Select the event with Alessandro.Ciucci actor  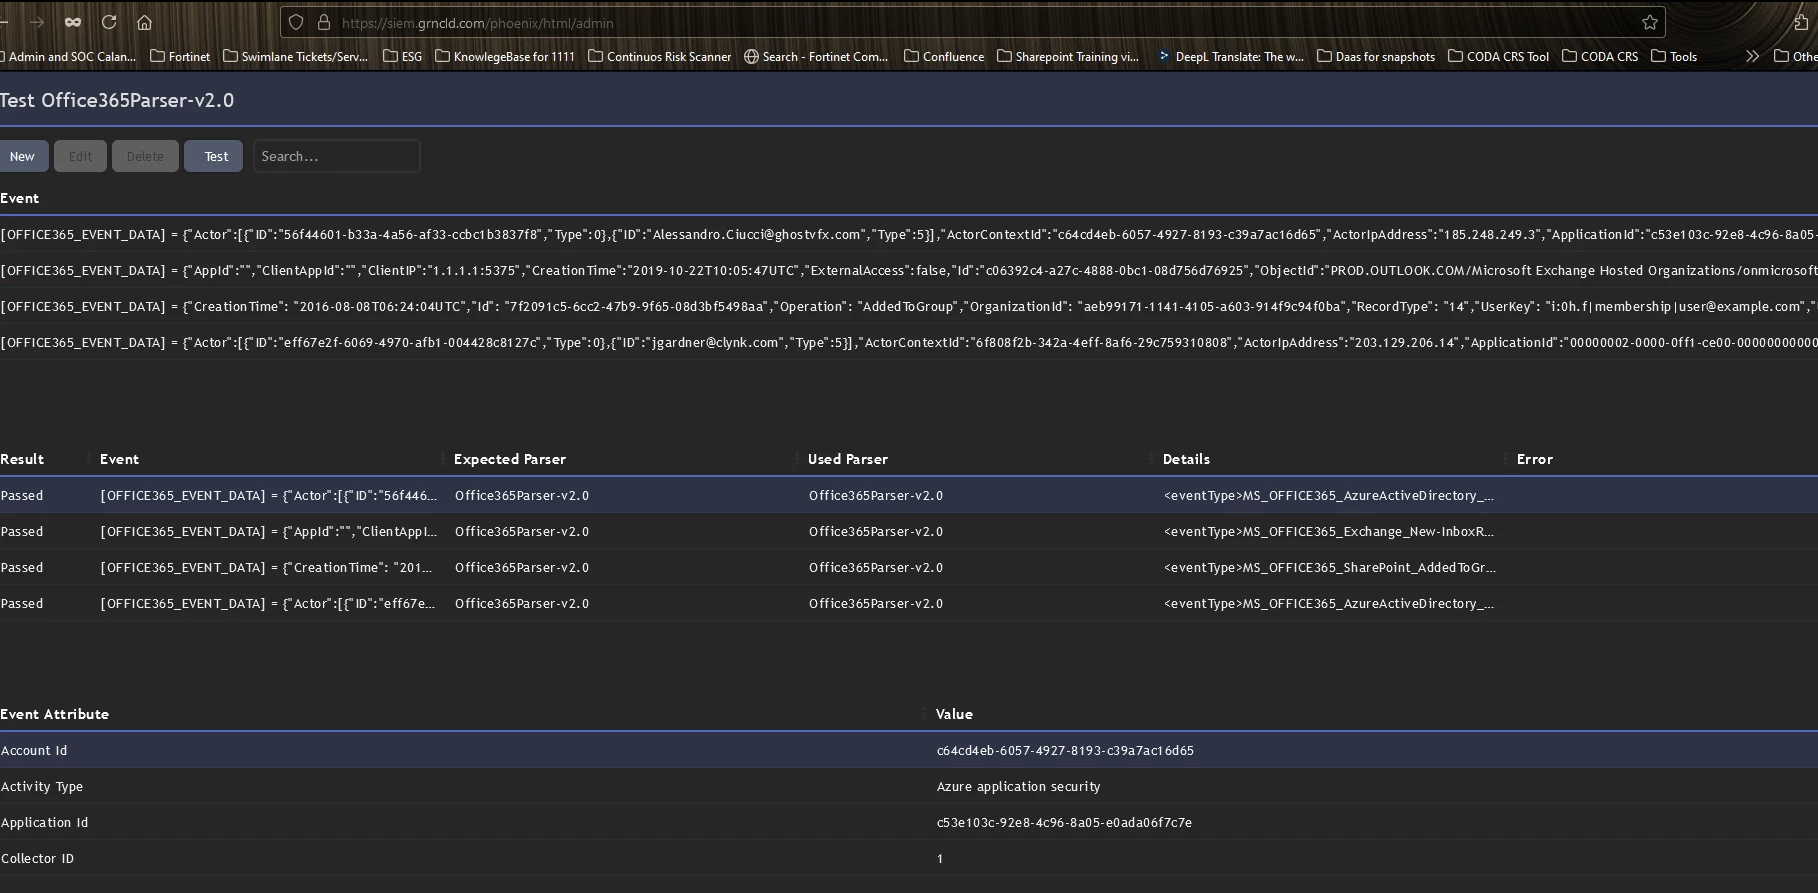coord(909,235)
